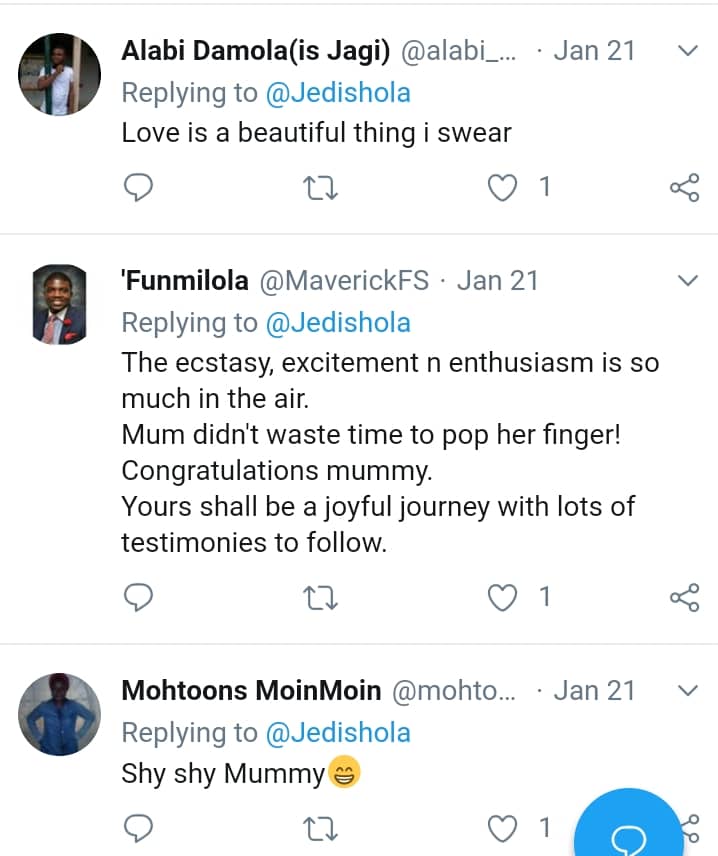This screenshot has width=718, height=856.
Task: Open 'Funmilola's profile avatar
Action: 60,305
